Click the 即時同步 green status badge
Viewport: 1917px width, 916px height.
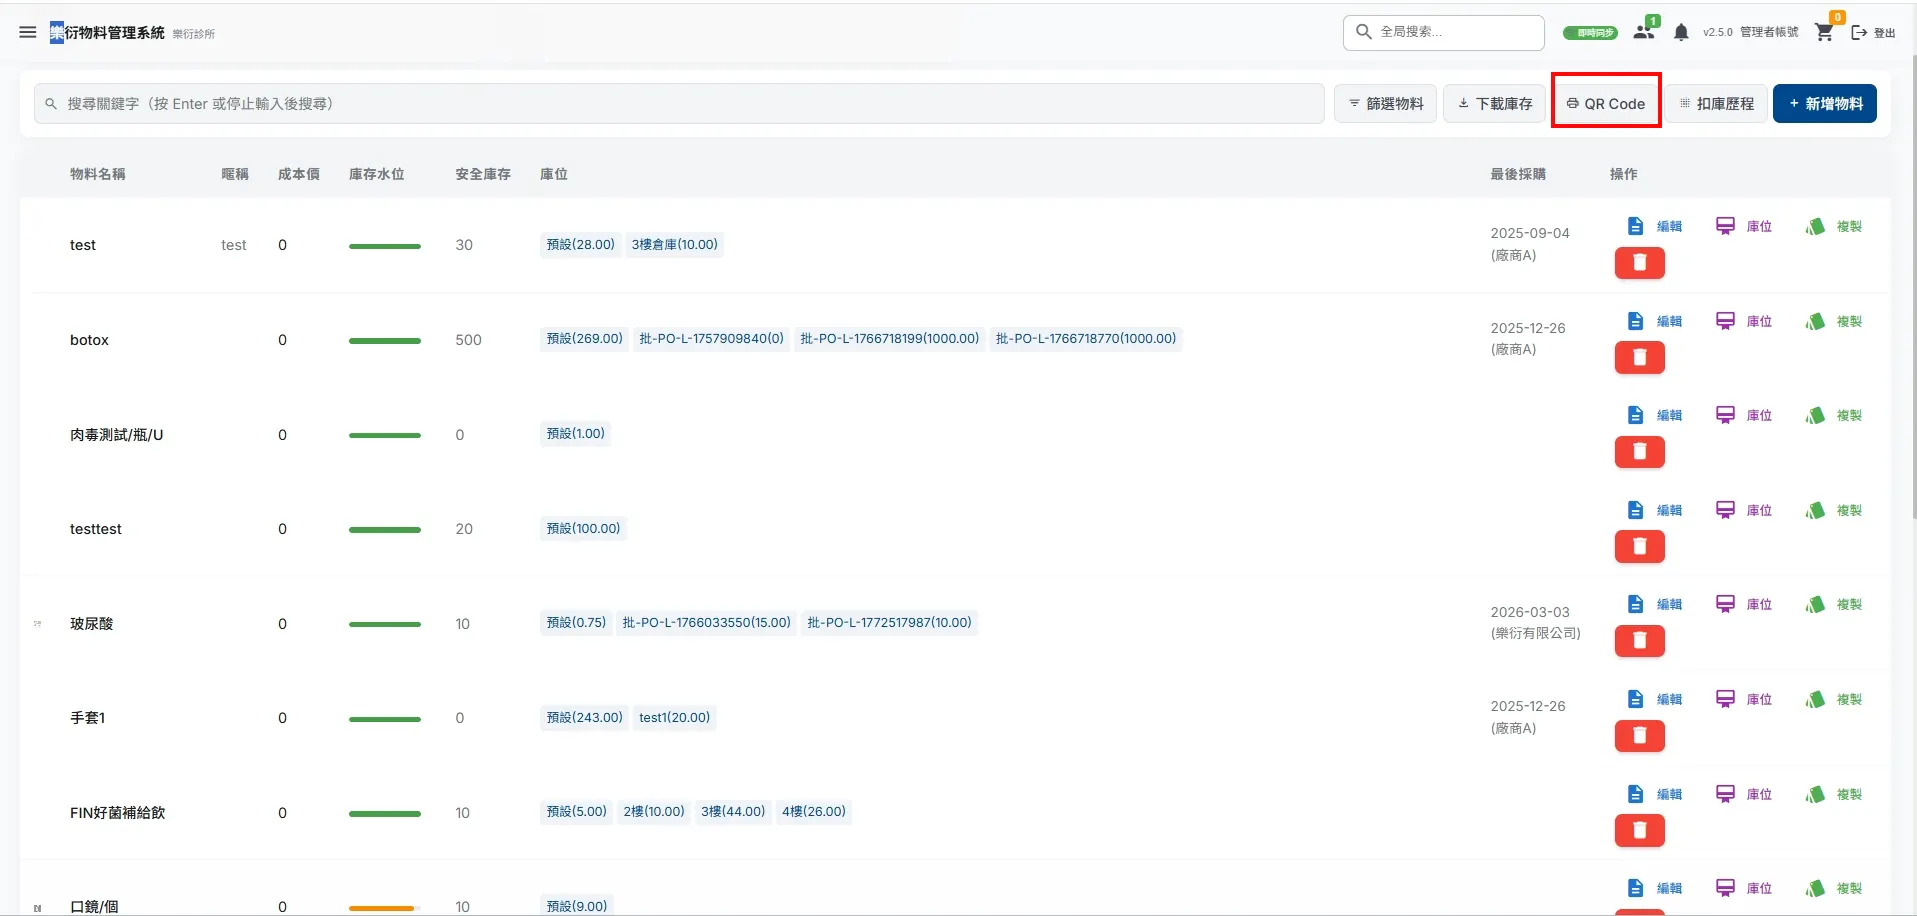[x=1590, y=33]
